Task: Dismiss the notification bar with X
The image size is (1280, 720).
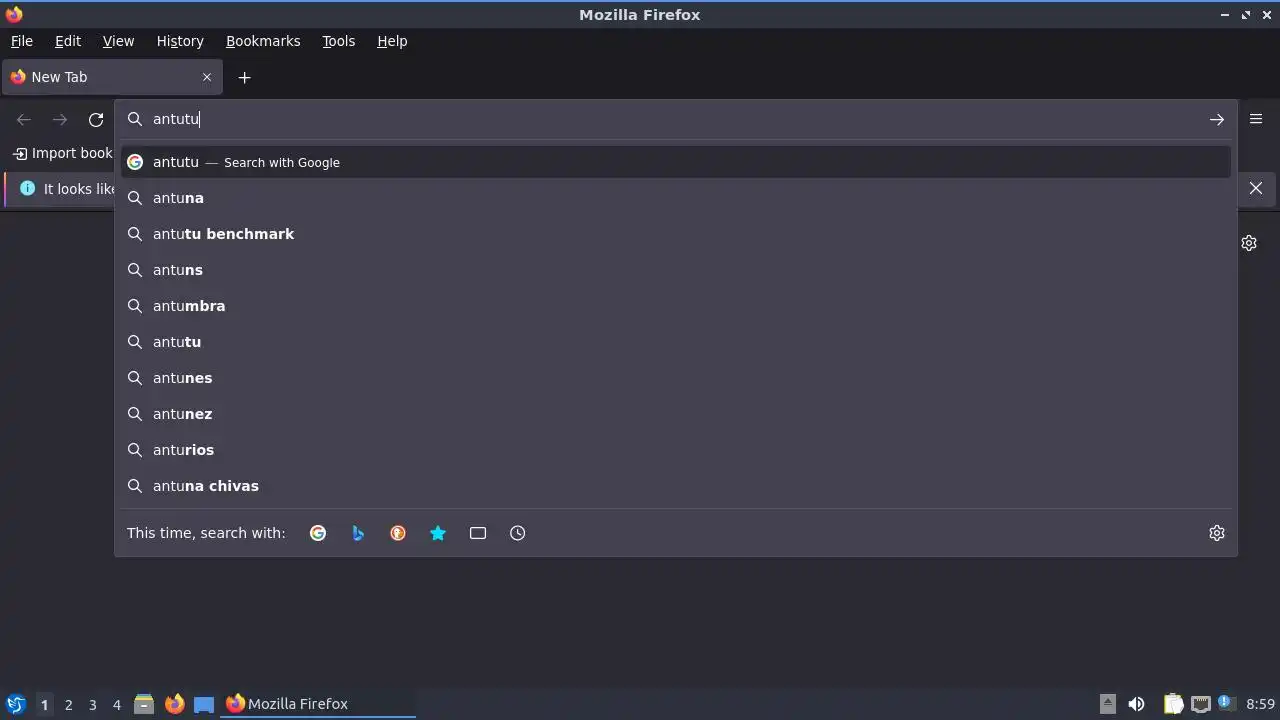Action: [x=1256, y=188]
